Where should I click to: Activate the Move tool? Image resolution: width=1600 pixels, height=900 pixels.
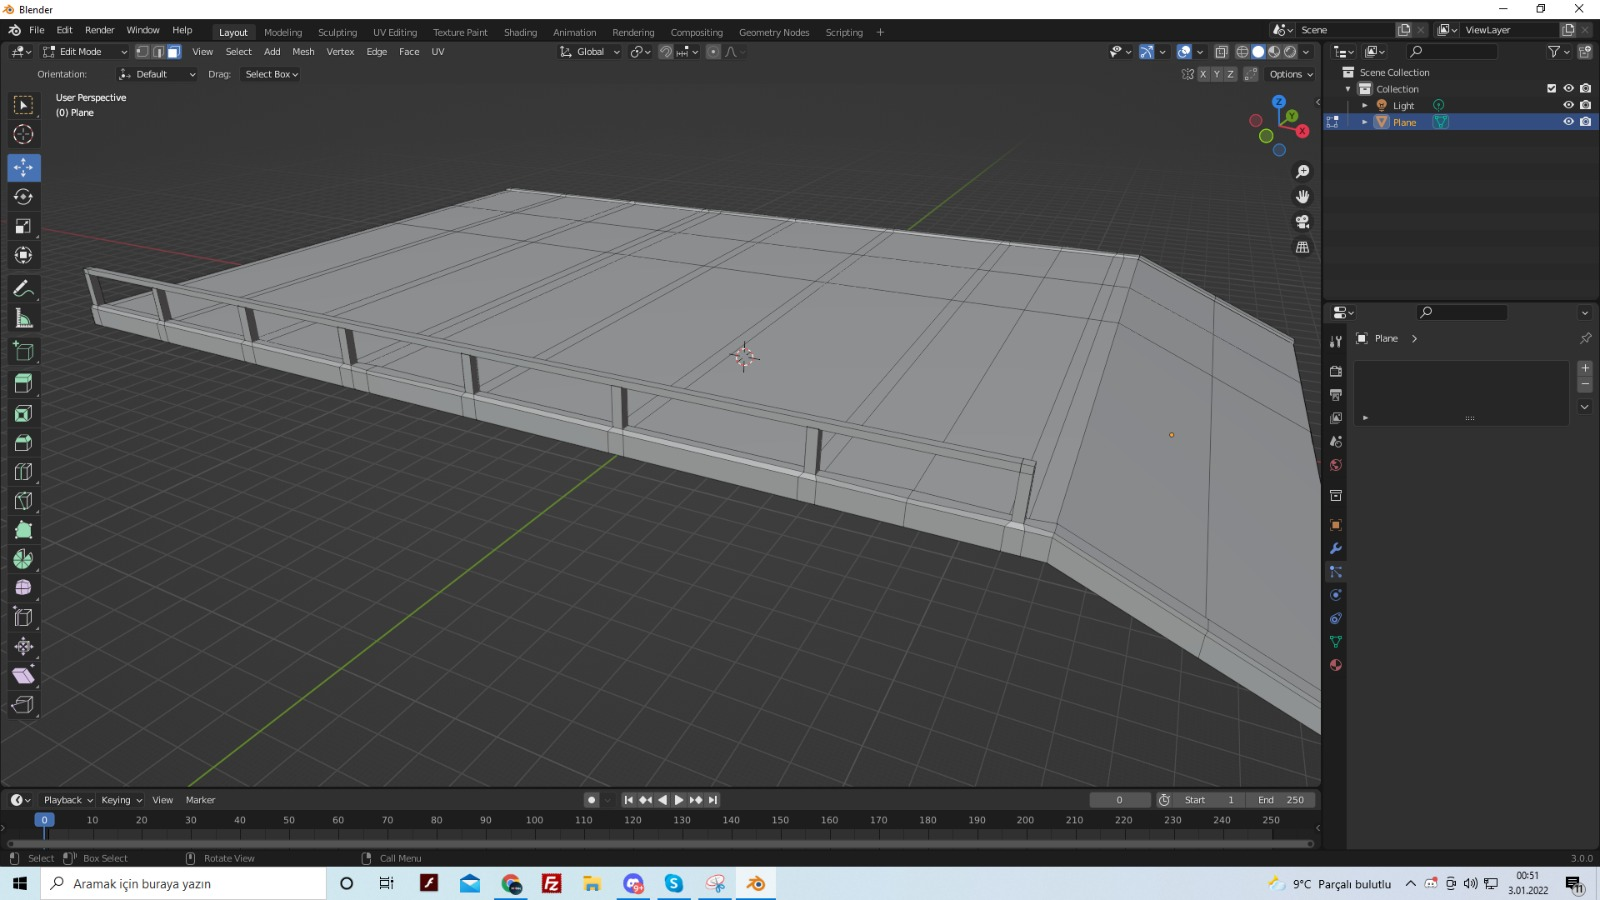[23, 167]
